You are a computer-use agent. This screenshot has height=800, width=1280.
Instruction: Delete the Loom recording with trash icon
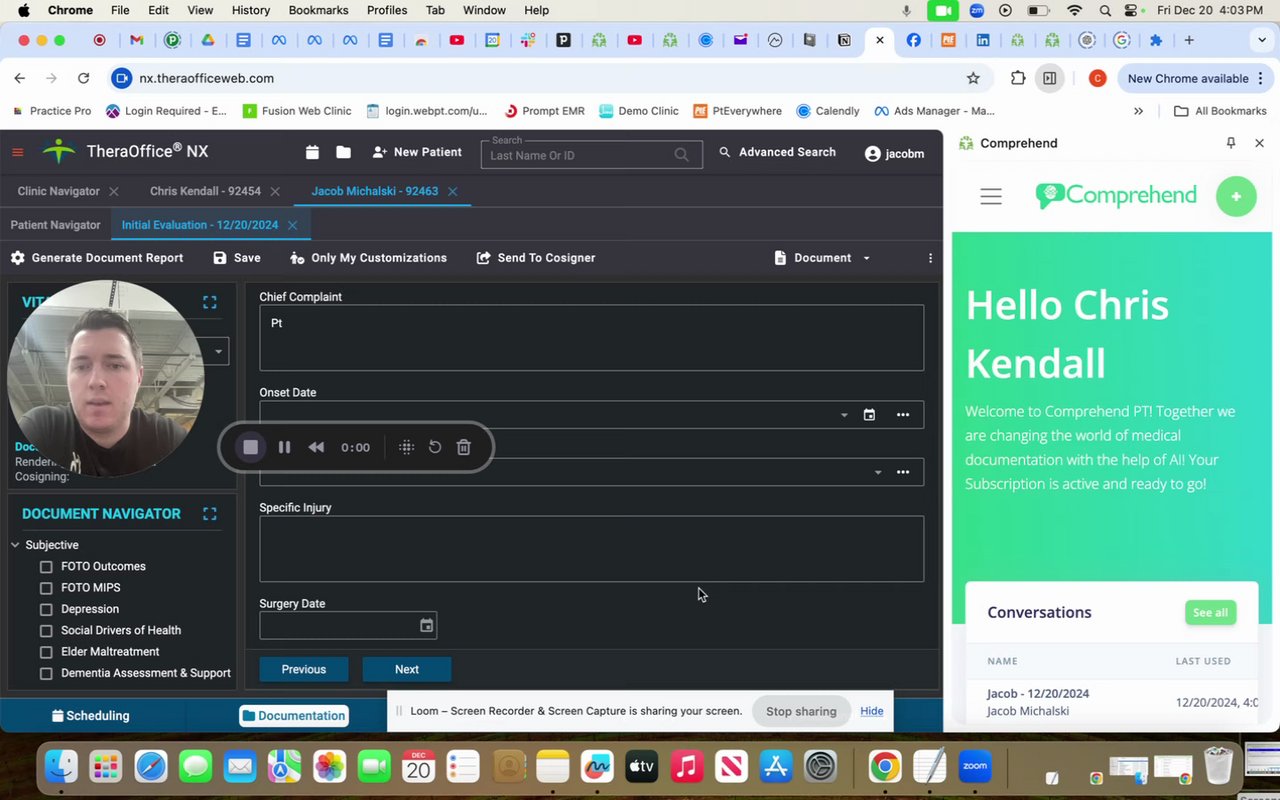[x=464, y=447]
